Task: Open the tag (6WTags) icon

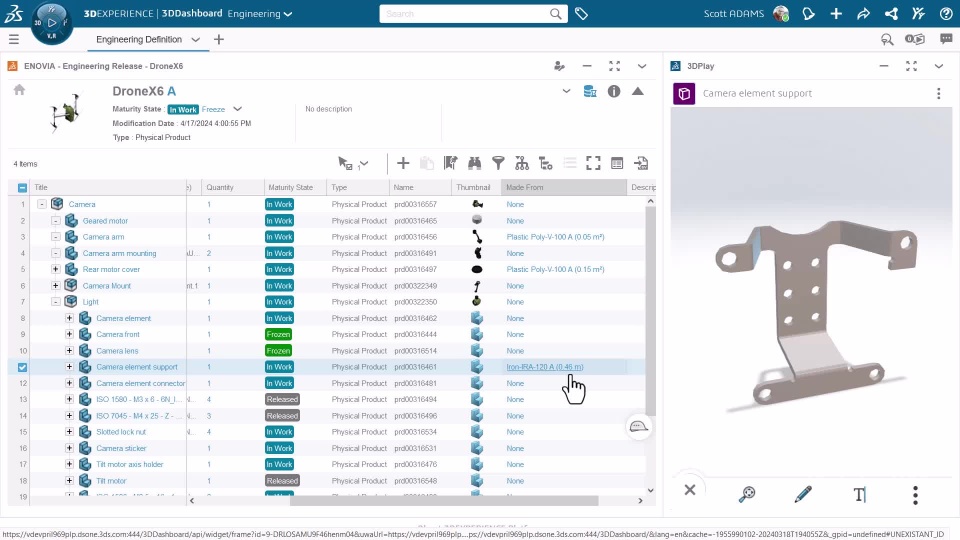Action: pos(582,13)
